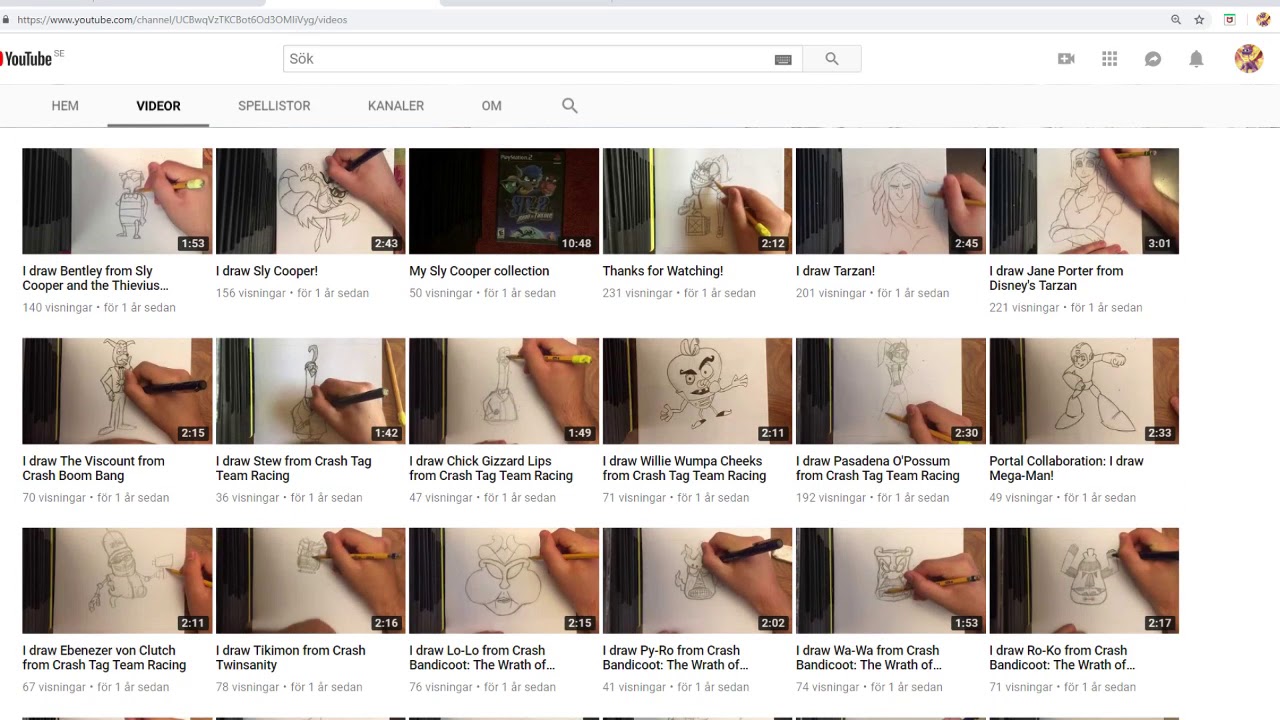1280x720 pixels.
Task: Open 'I draw Py-Ro from Crash Bandicoot' title
Action: coord(675,658)
